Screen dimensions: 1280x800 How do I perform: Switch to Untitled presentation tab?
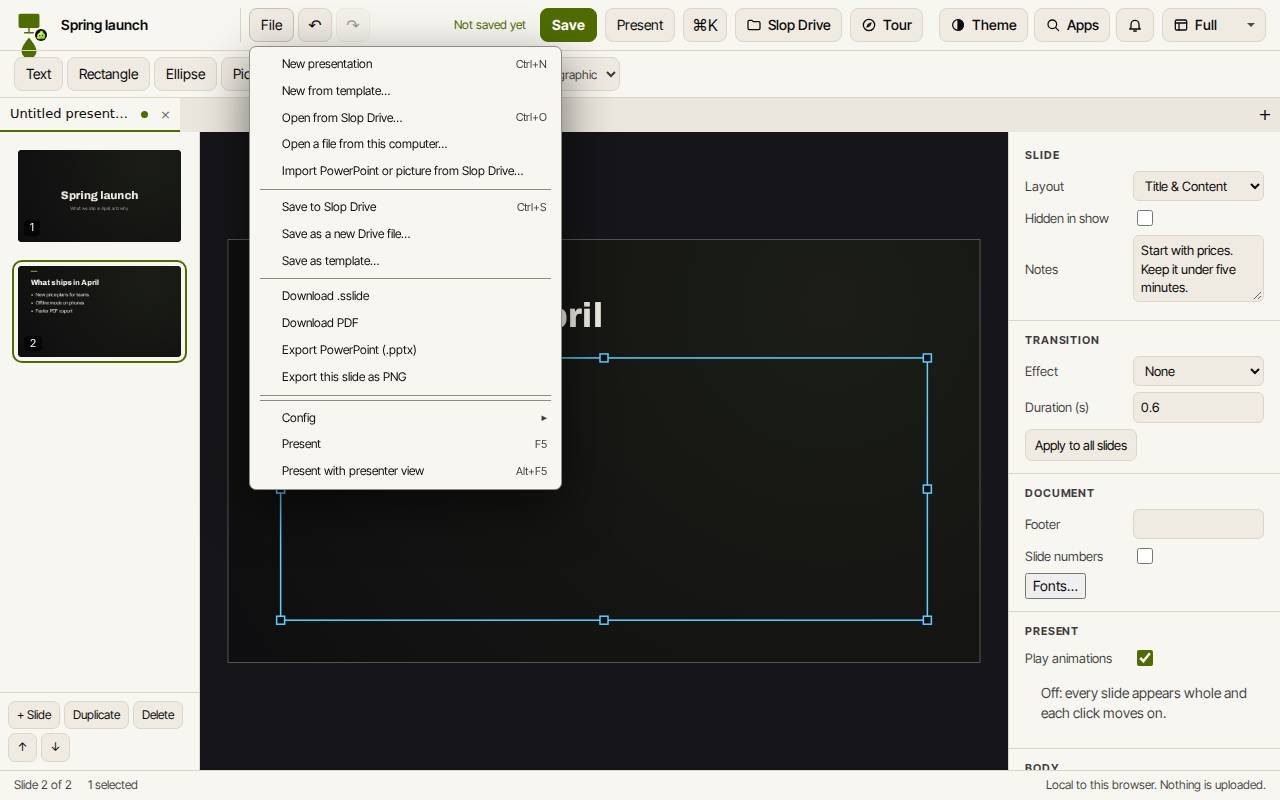tap(69, 114)
